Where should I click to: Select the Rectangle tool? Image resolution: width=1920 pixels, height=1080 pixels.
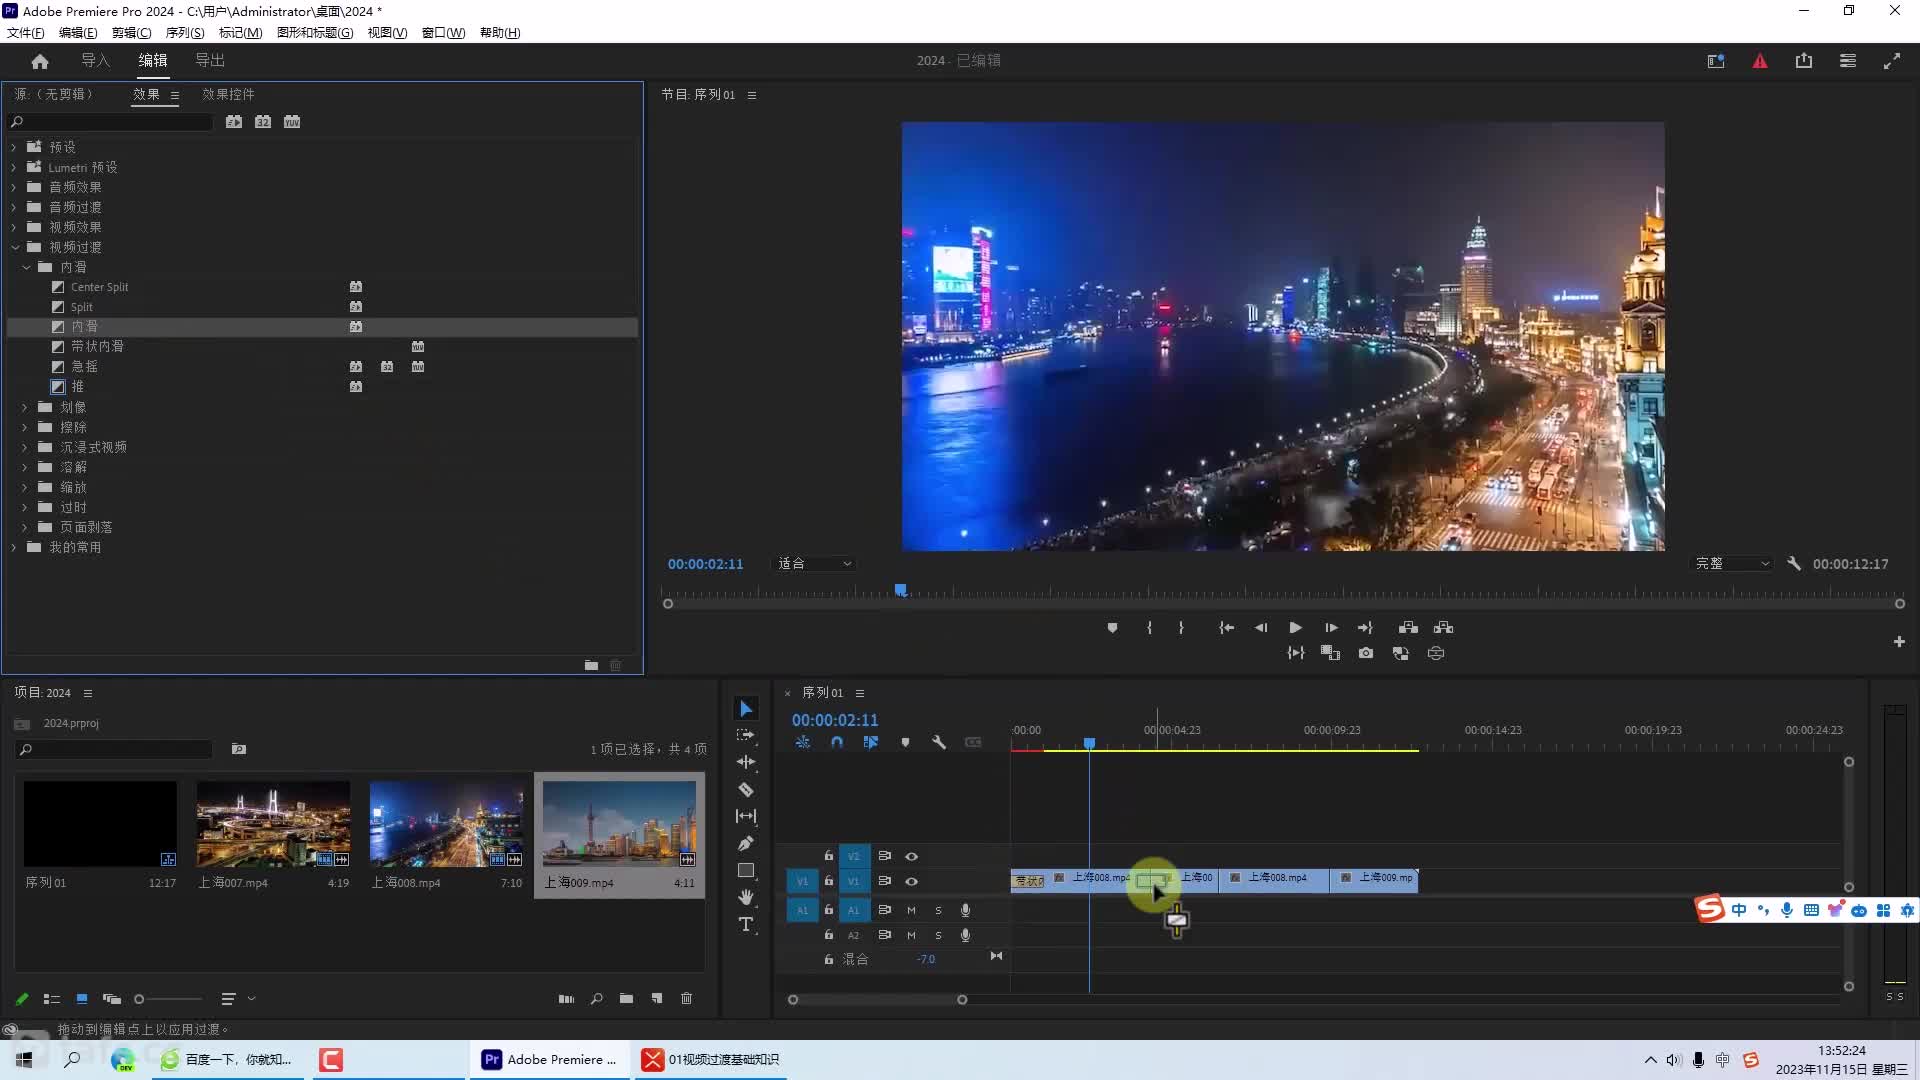[746, 870]
